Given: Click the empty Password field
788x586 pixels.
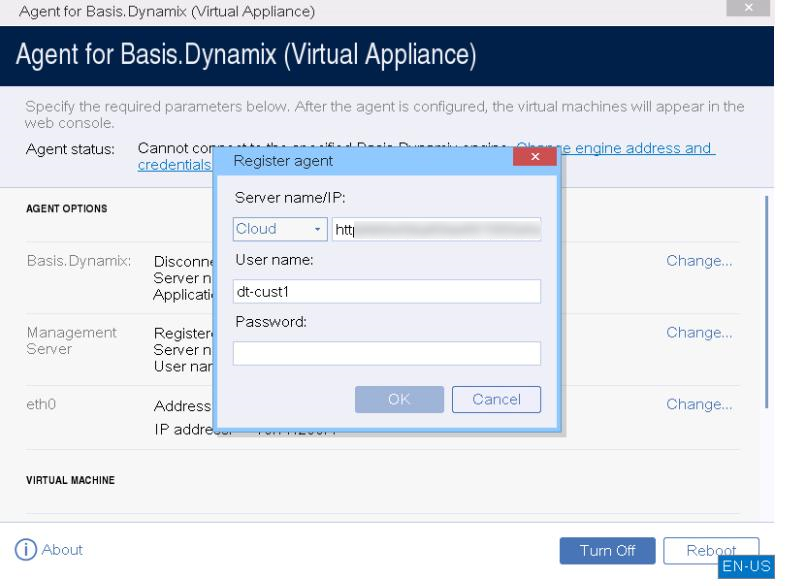Looking at the screenshot, I should tap(386, 353).
